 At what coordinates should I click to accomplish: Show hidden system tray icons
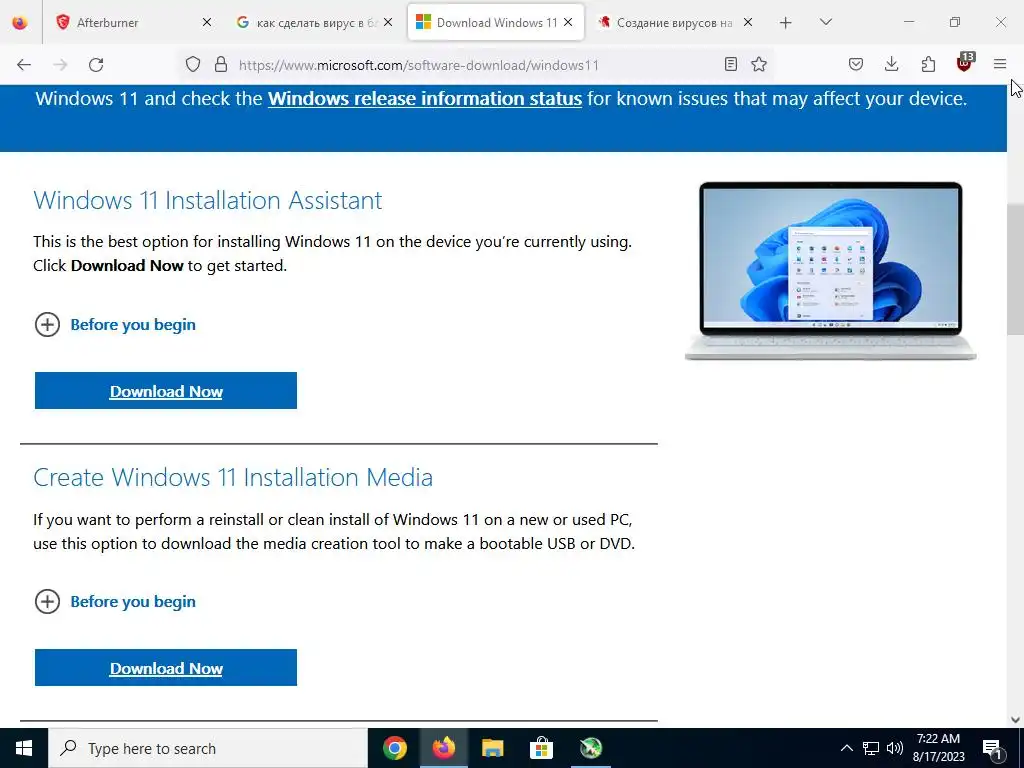click(846, 748)
